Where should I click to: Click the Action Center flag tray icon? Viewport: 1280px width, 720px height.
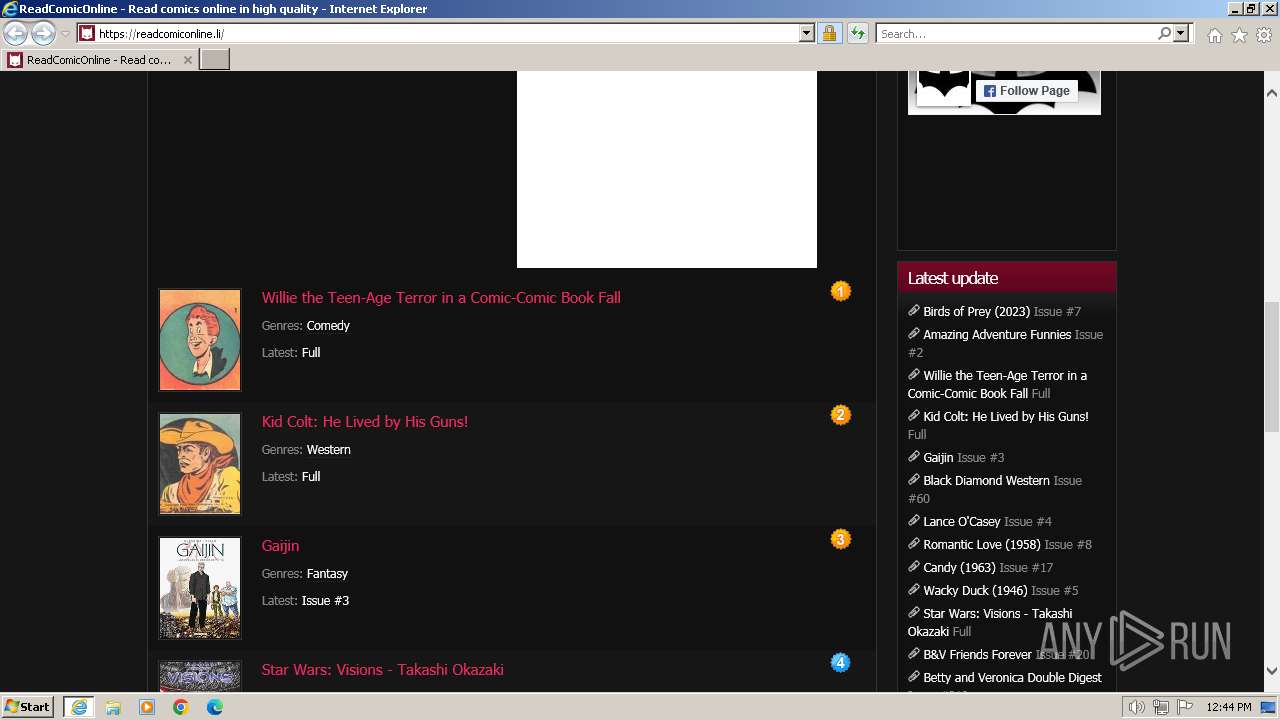tap(1185, 707)
